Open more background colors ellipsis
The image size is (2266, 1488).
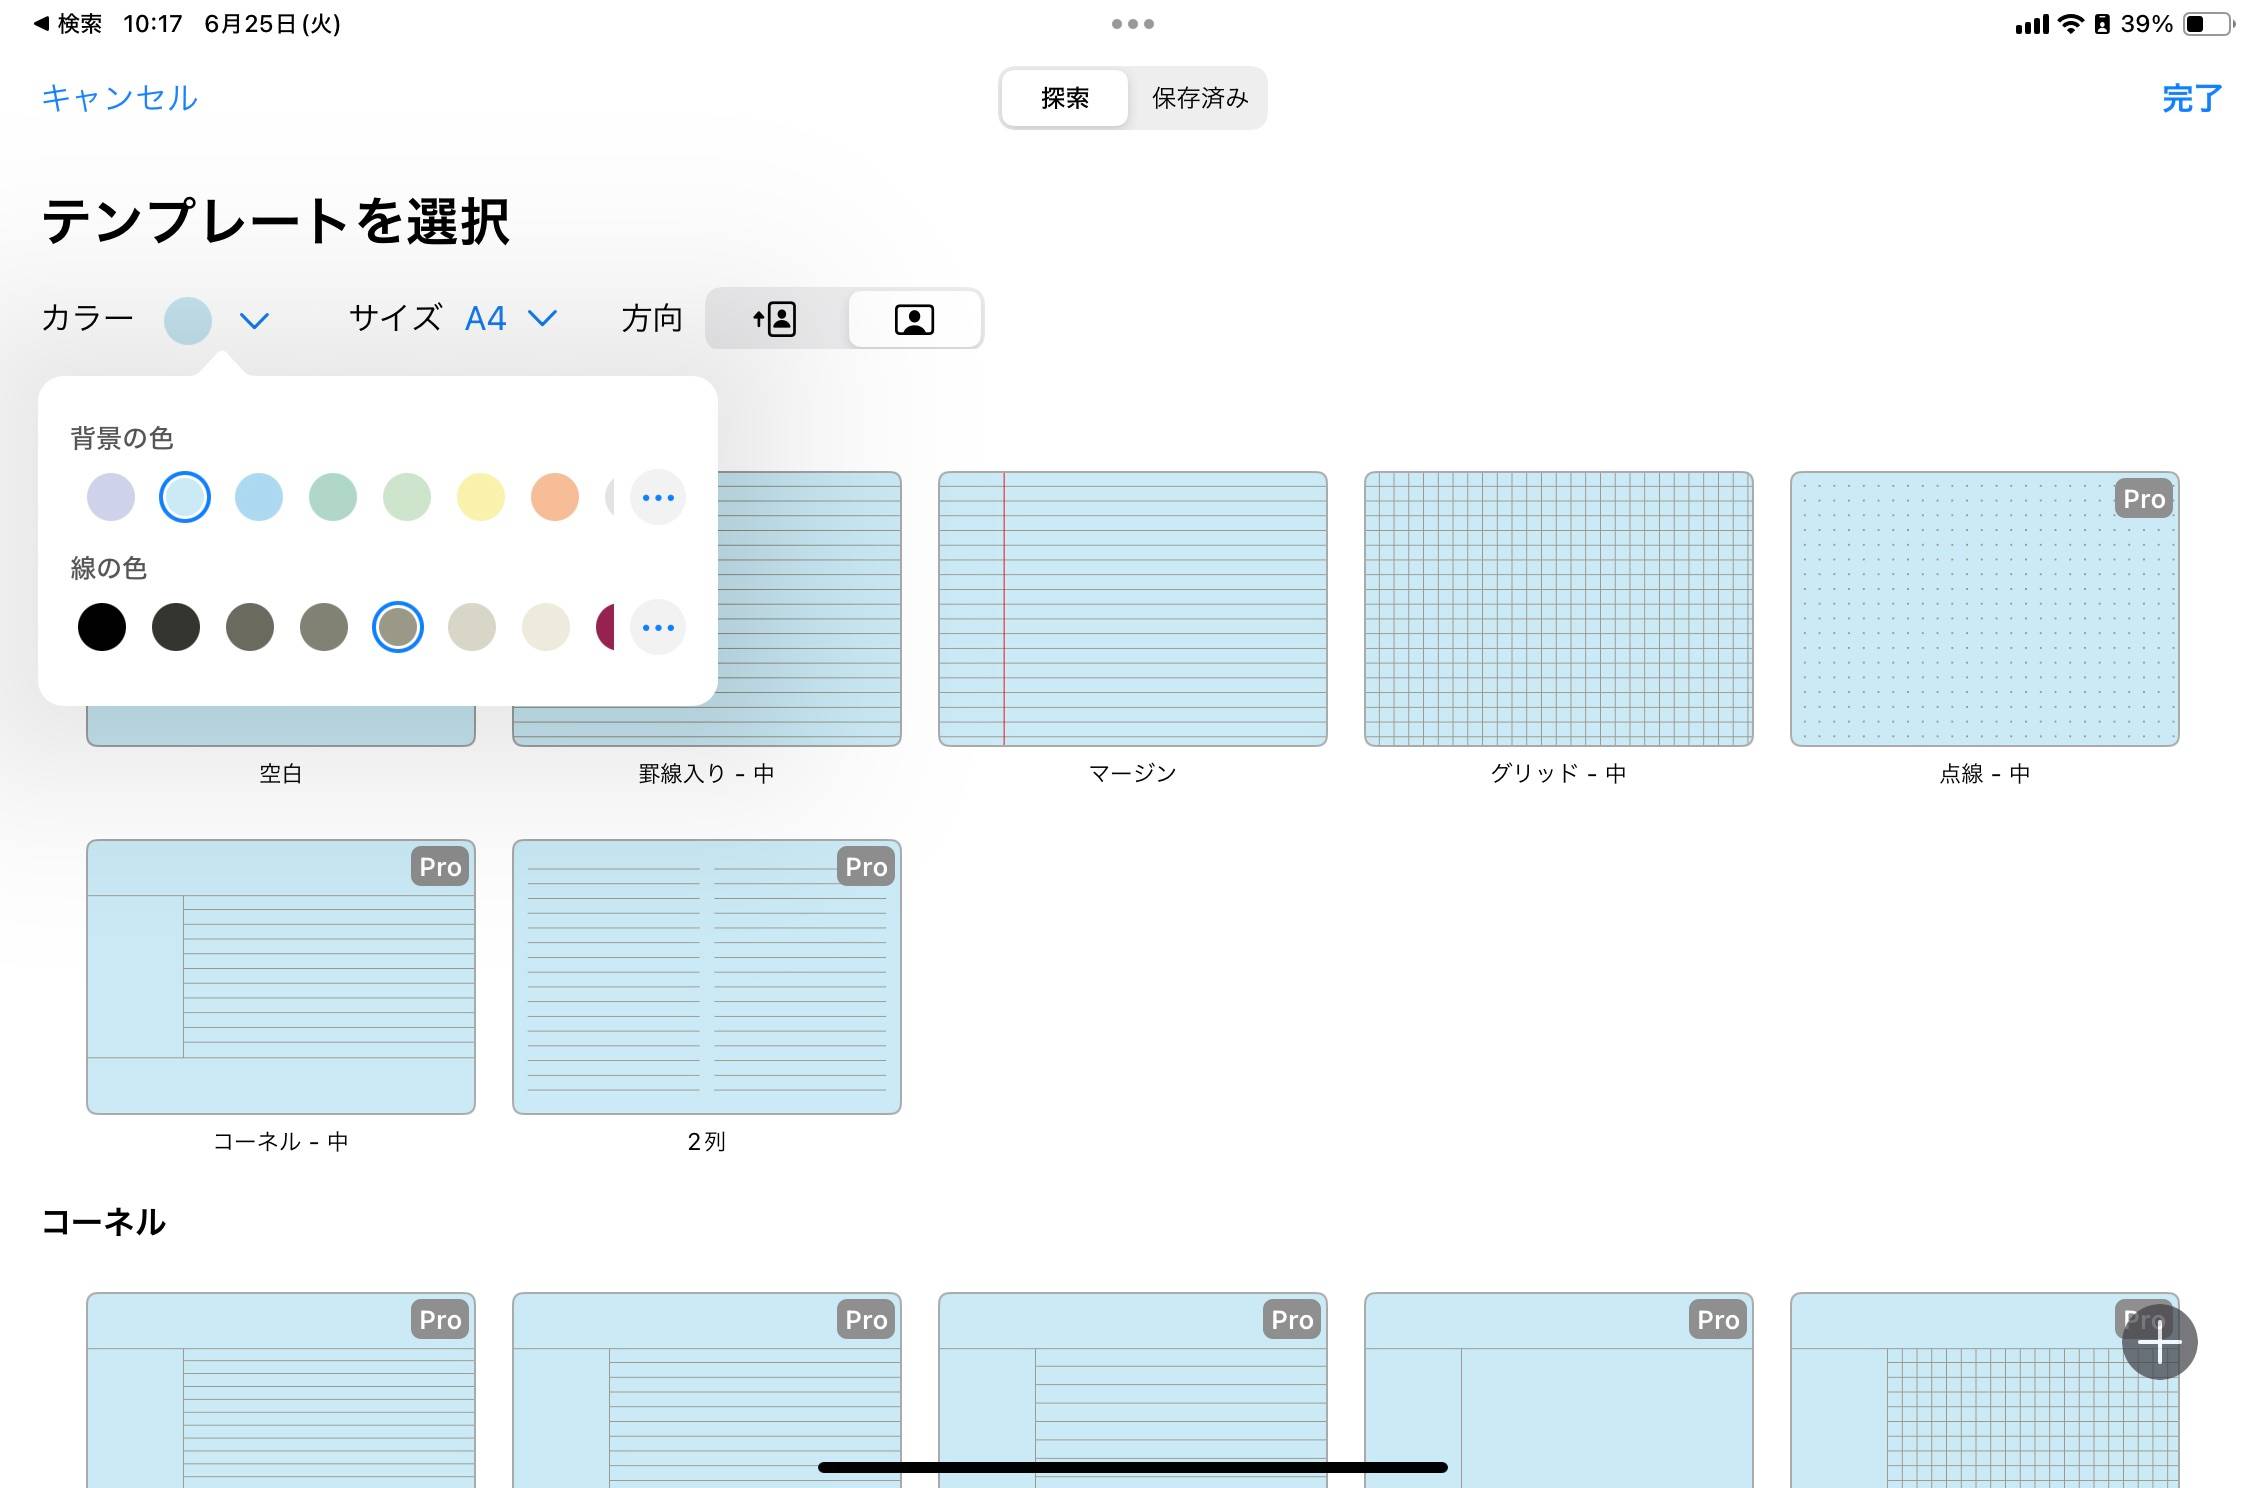point(658,497)
